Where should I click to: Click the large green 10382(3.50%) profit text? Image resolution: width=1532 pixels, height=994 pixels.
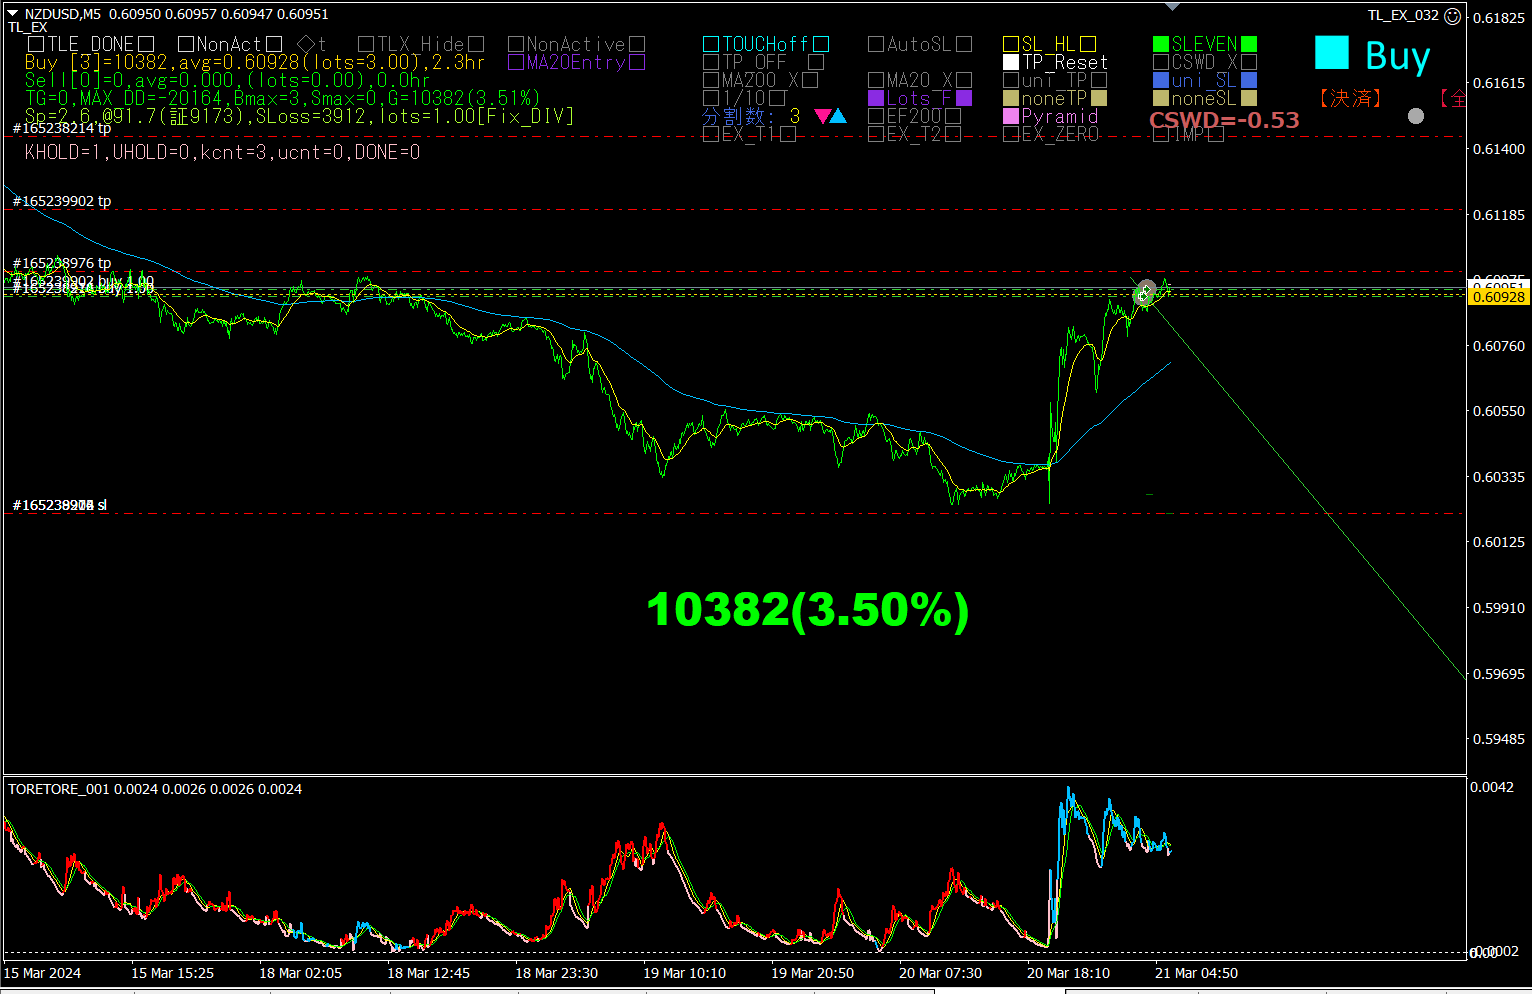coord(808,610)
